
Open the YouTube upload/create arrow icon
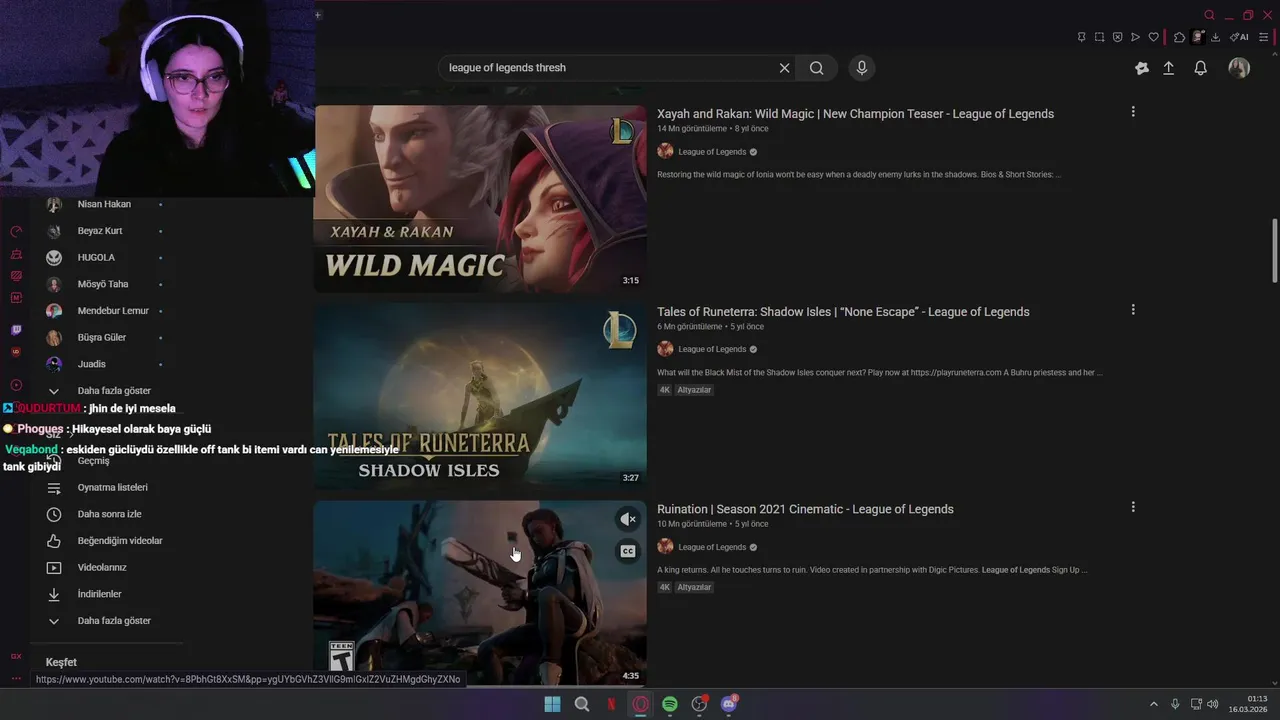(x=1168, y=68)
